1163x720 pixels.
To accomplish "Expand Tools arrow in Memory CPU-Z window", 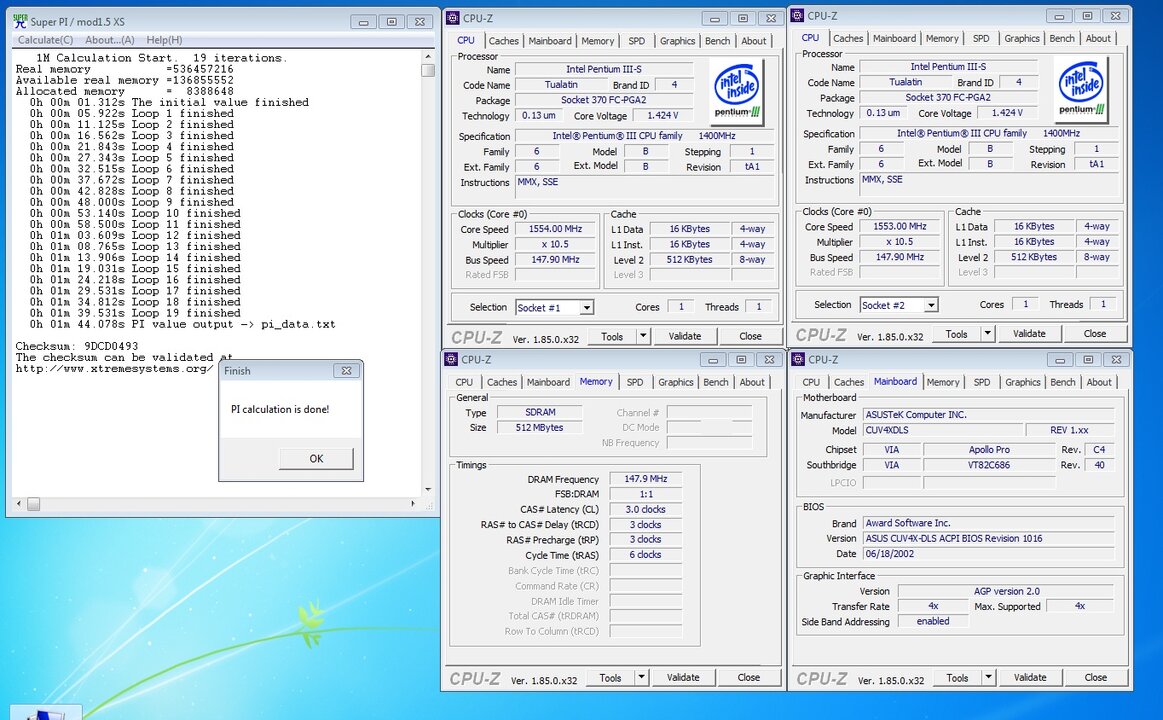I will [641, 677].
